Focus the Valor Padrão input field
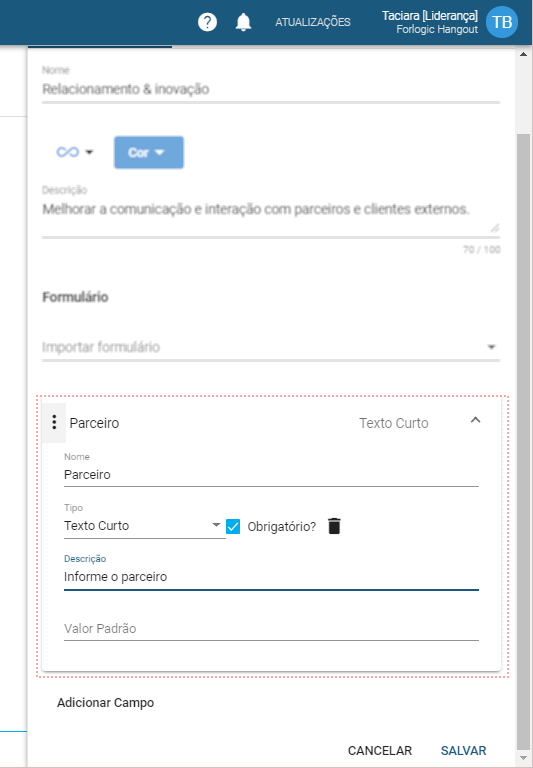Viewport: 533px width, 768px height. [x=271, y=629]
